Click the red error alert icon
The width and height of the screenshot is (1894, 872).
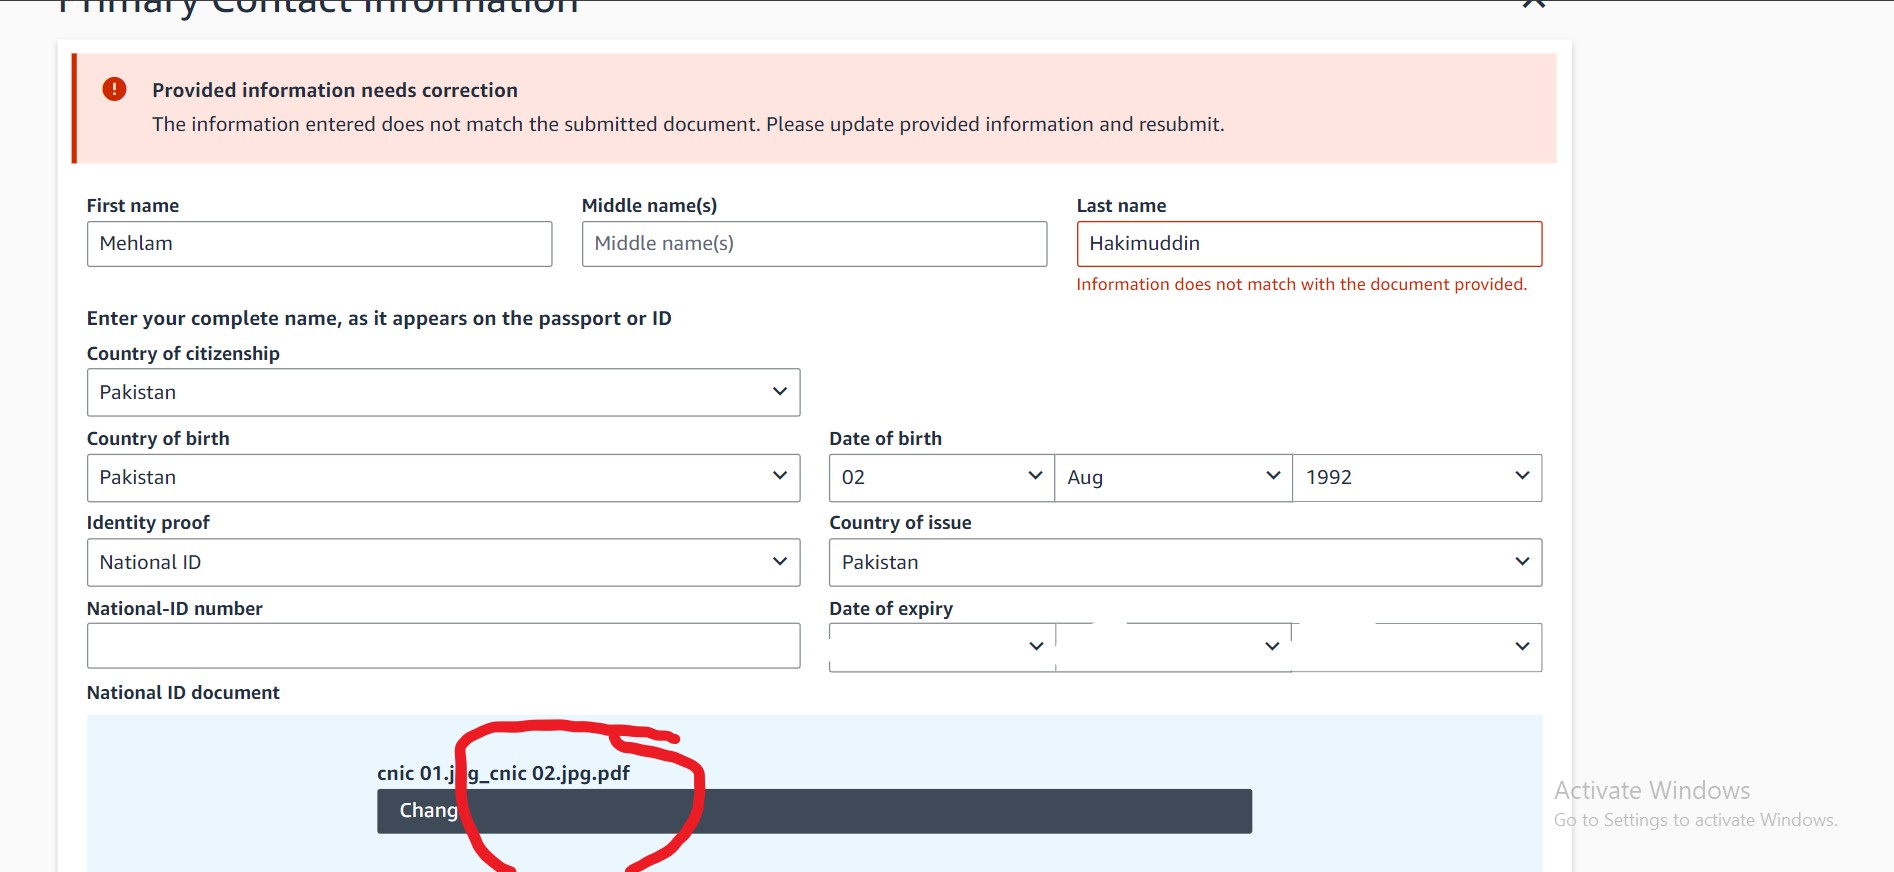pos(114,89)
